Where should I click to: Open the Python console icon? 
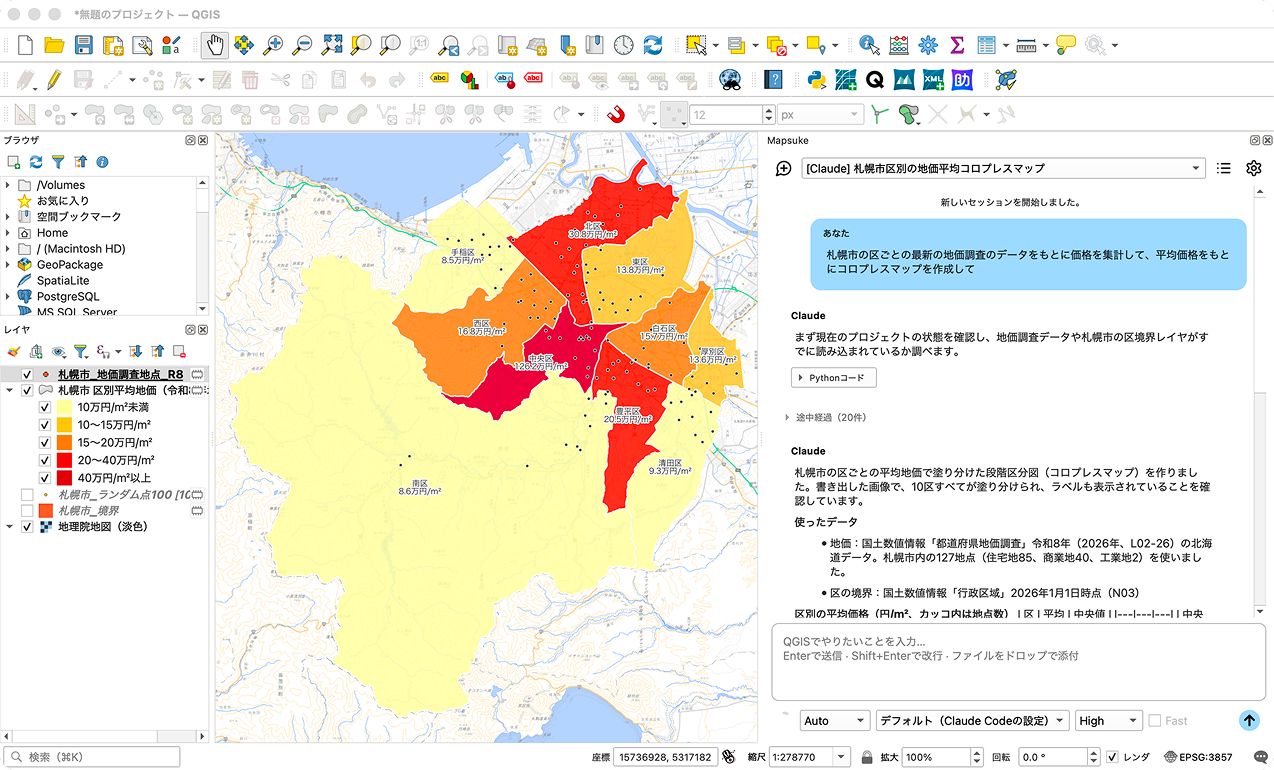[x=816, y=79]
